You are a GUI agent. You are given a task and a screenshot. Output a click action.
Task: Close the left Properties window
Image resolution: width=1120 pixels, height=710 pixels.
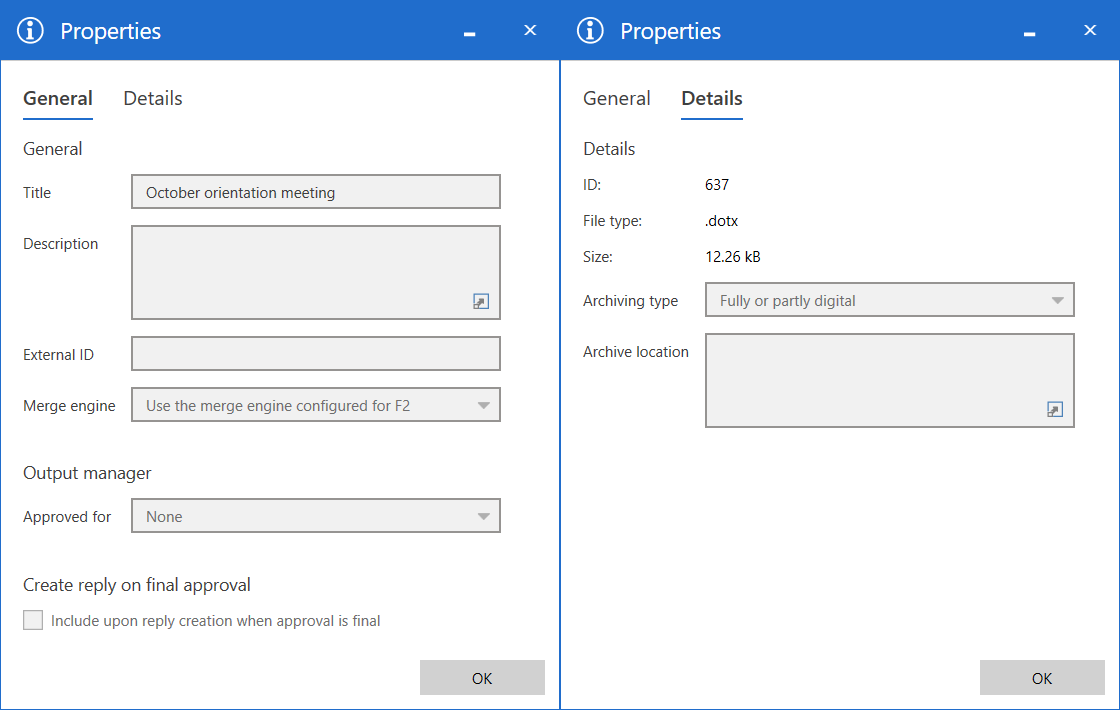530,30
